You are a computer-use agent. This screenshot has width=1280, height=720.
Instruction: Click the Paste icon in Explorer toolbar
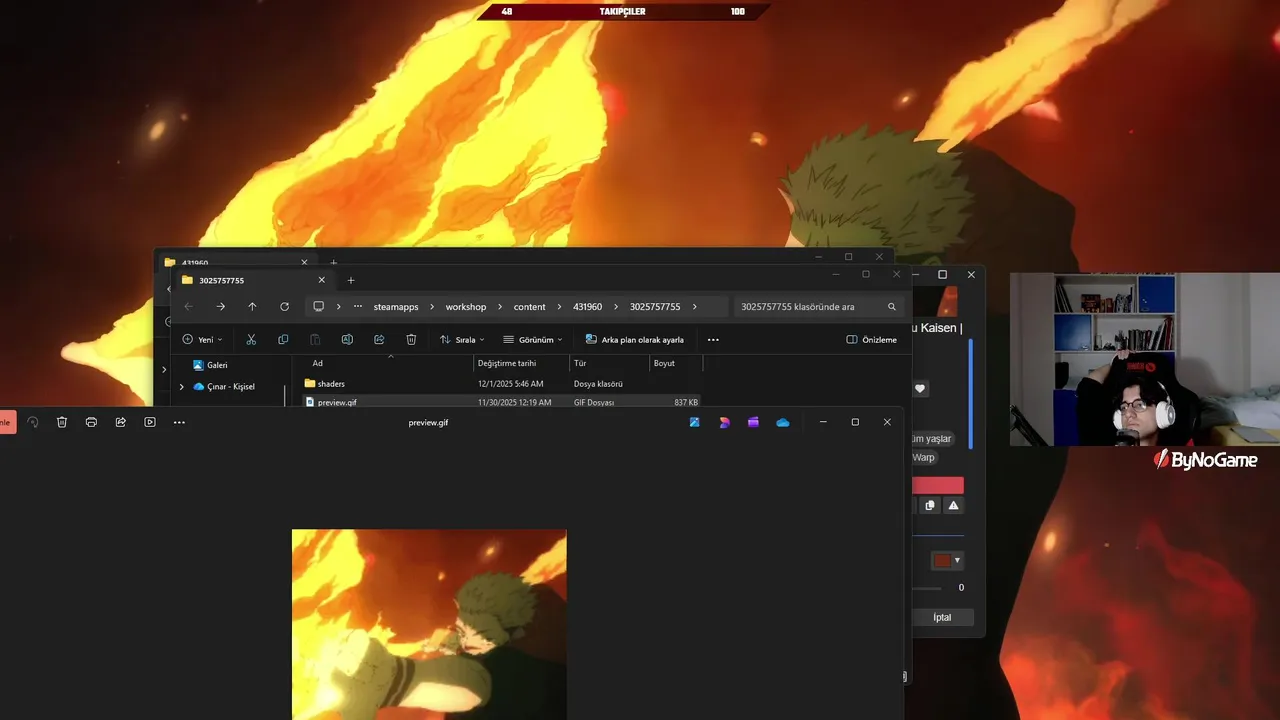pos(315,340)
